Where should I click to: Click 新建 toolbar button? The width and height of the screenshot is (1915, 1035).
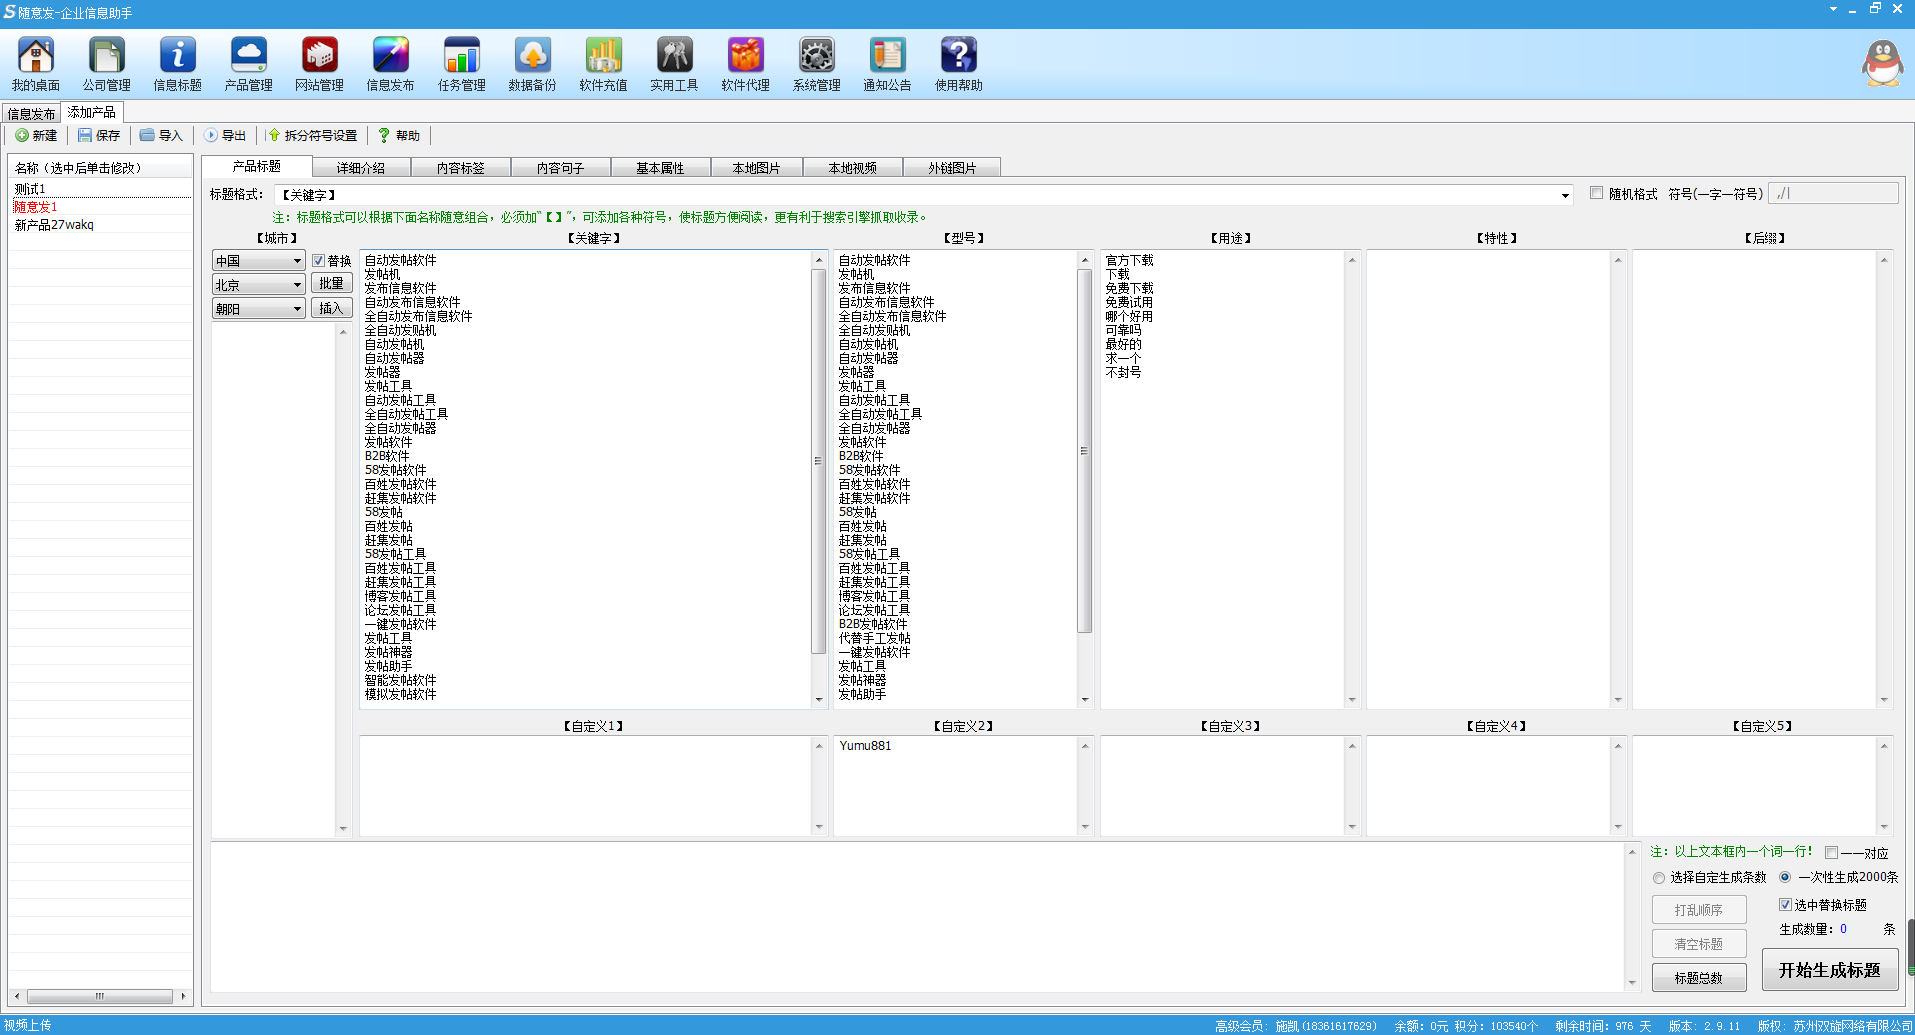(36, 135)
